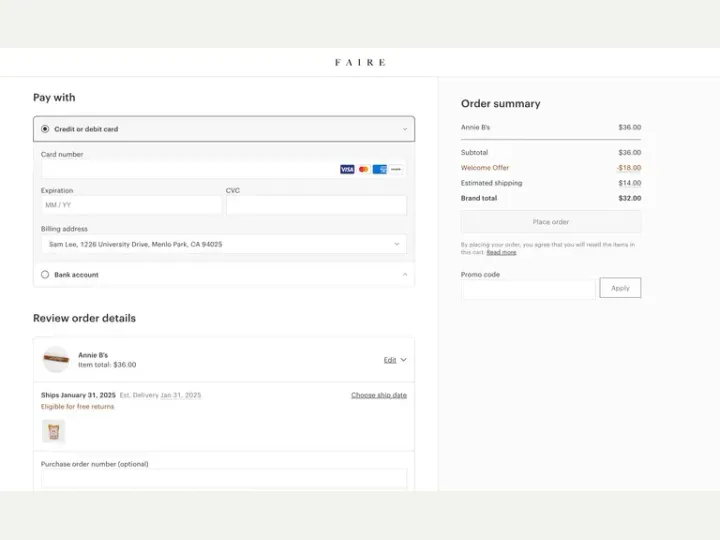The width and height of the screenshot is (720, 540).
Task: Click the $32.00 brand total value
Action: click(x=630, y=198)
